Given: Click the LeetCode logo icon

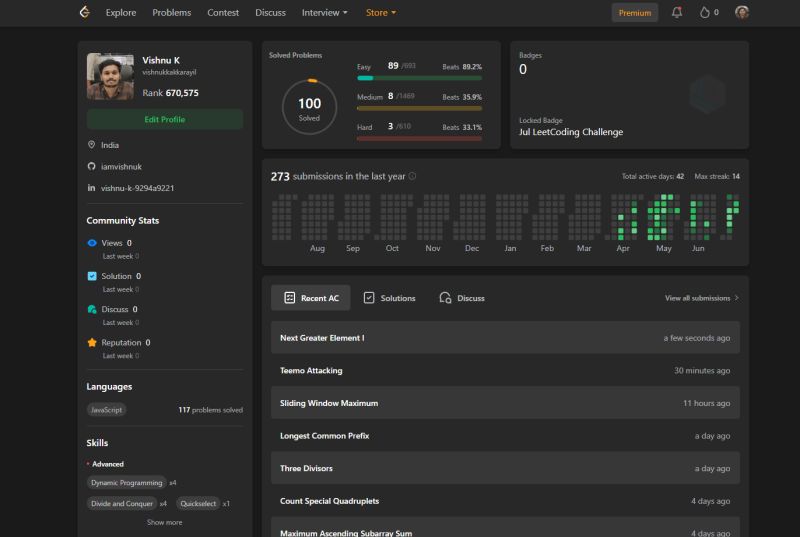Looking at the screenshot, I should pos(85,12).
